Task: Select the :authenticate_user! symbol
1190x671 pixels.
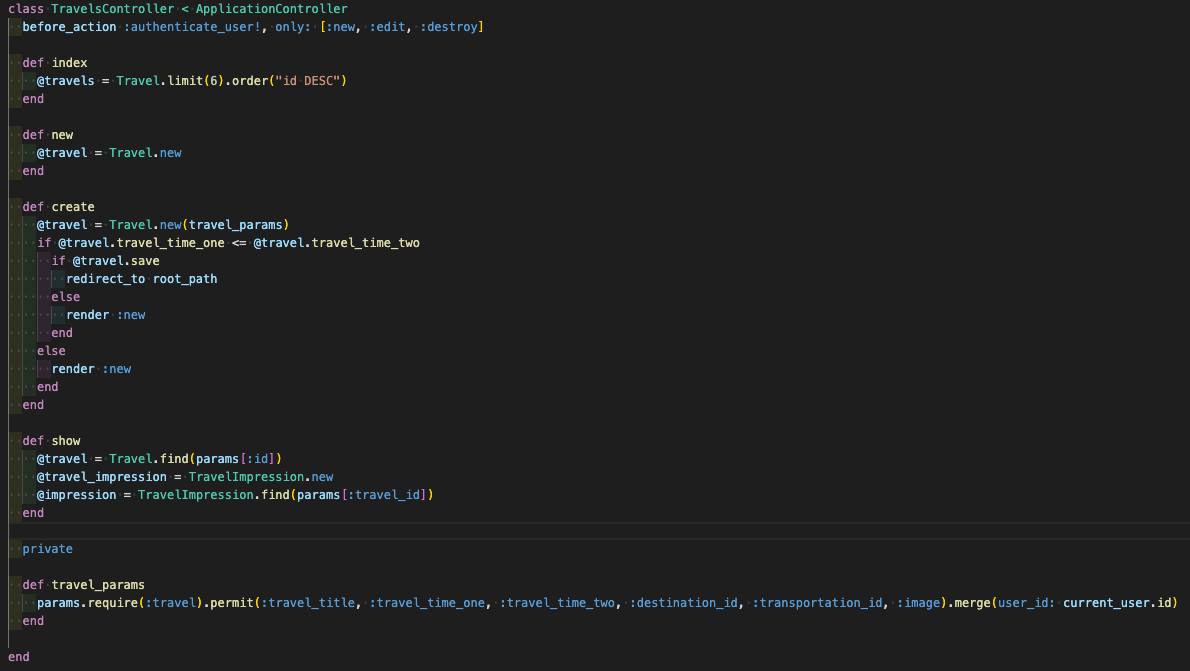Action: 187,27
